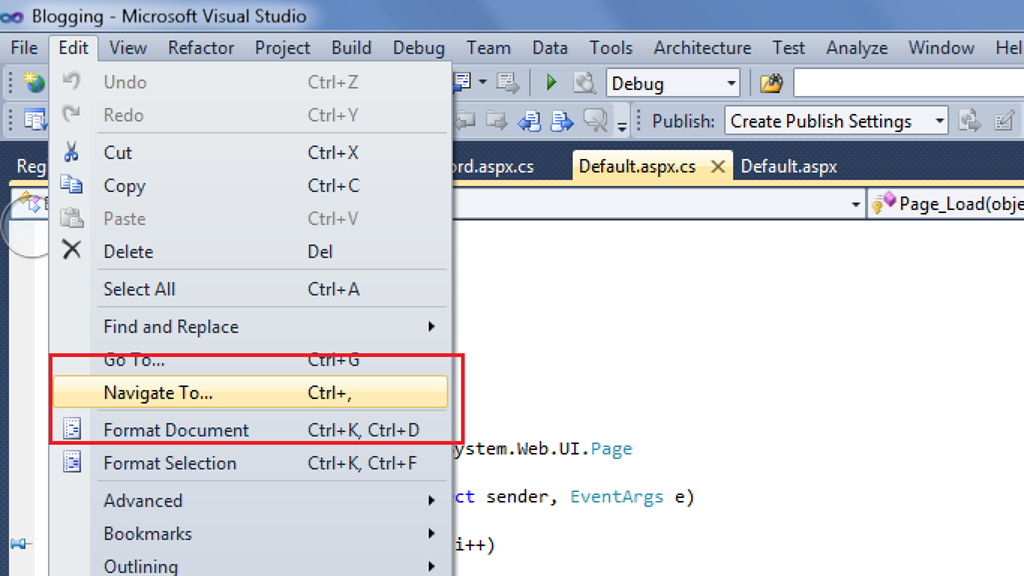Choose Cut from Edit menu
The image size is (1024, 576).
pyautogui.click(x=251, y=152)
